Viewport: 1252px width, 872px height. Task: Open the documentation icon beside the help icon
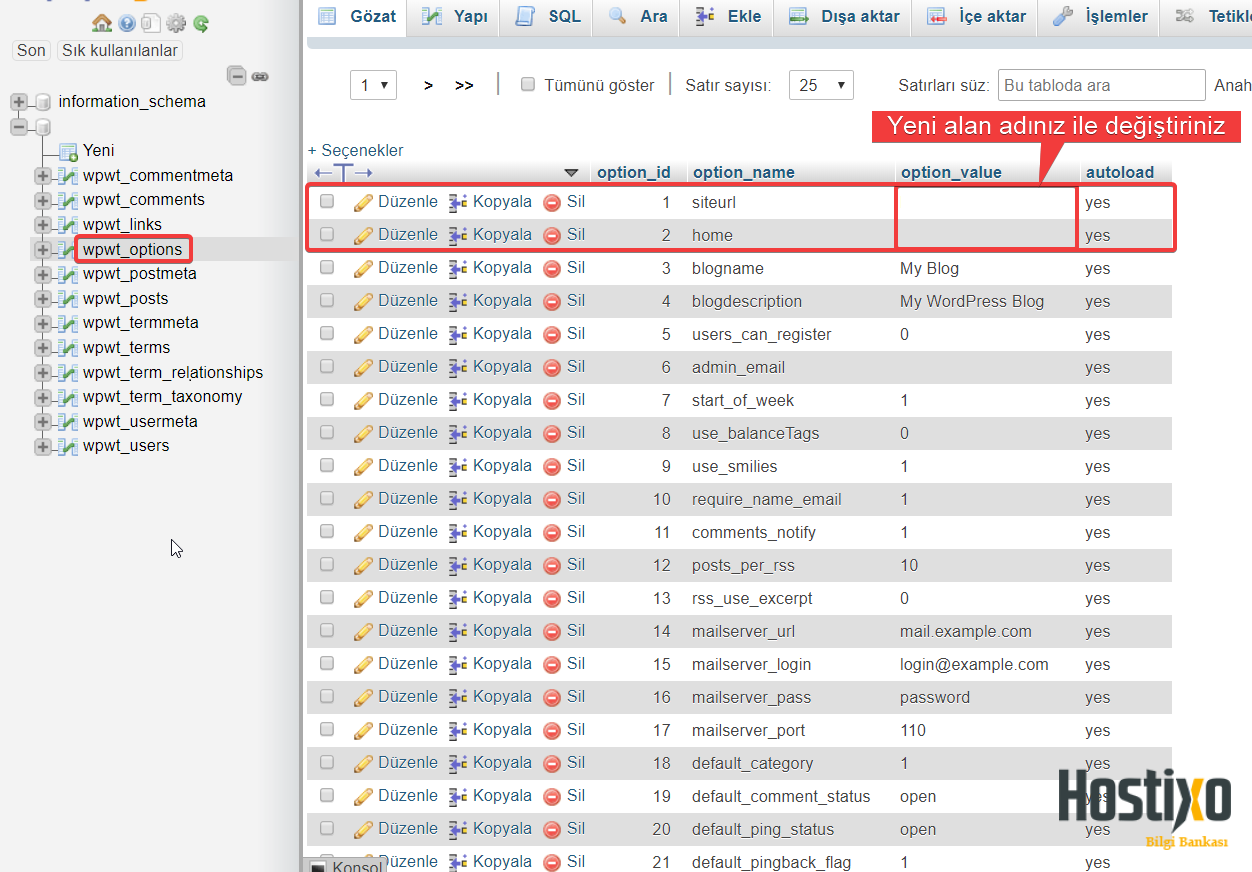tap(151, 23)
